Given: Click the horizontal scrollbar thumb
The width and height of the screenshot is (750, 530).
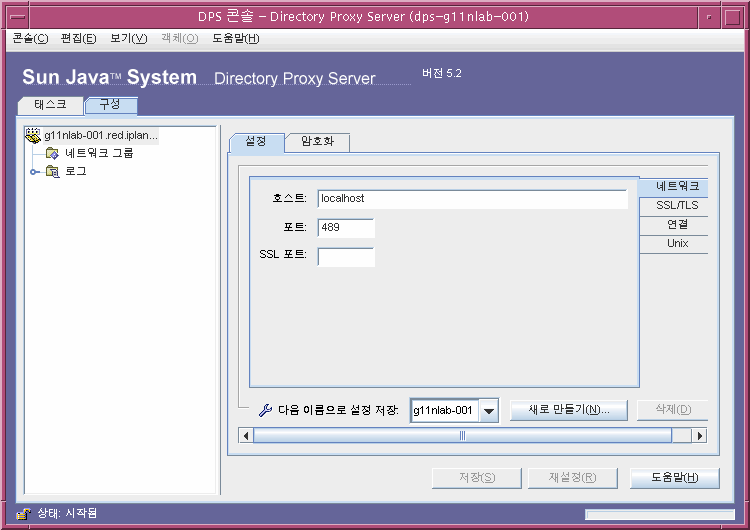Looking at the screenshot, I should click(463, 436).
